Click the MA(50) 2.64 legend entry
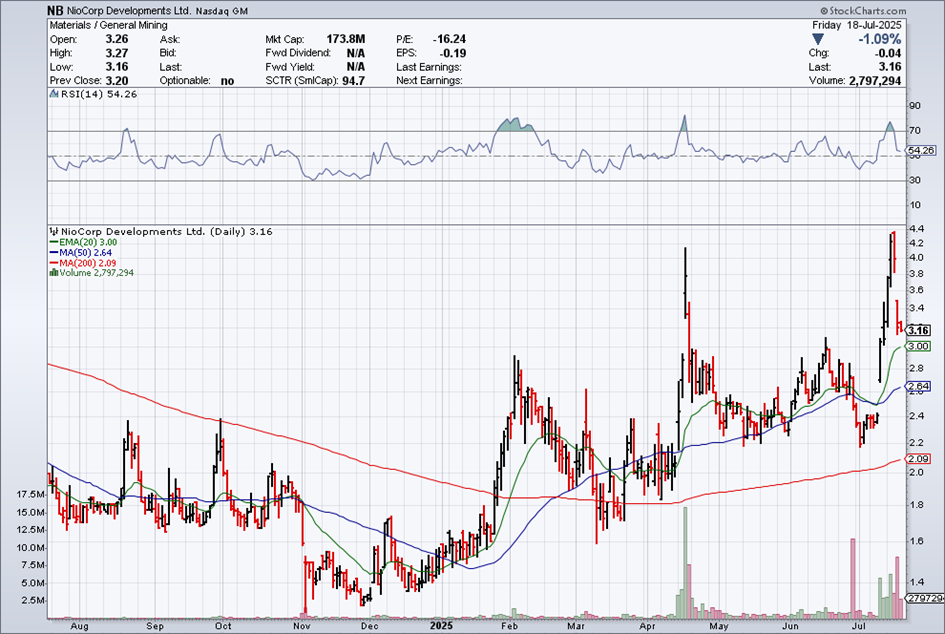Image resolution: width=945 pixels, height=634 pixels. click(x=86, y=253)
